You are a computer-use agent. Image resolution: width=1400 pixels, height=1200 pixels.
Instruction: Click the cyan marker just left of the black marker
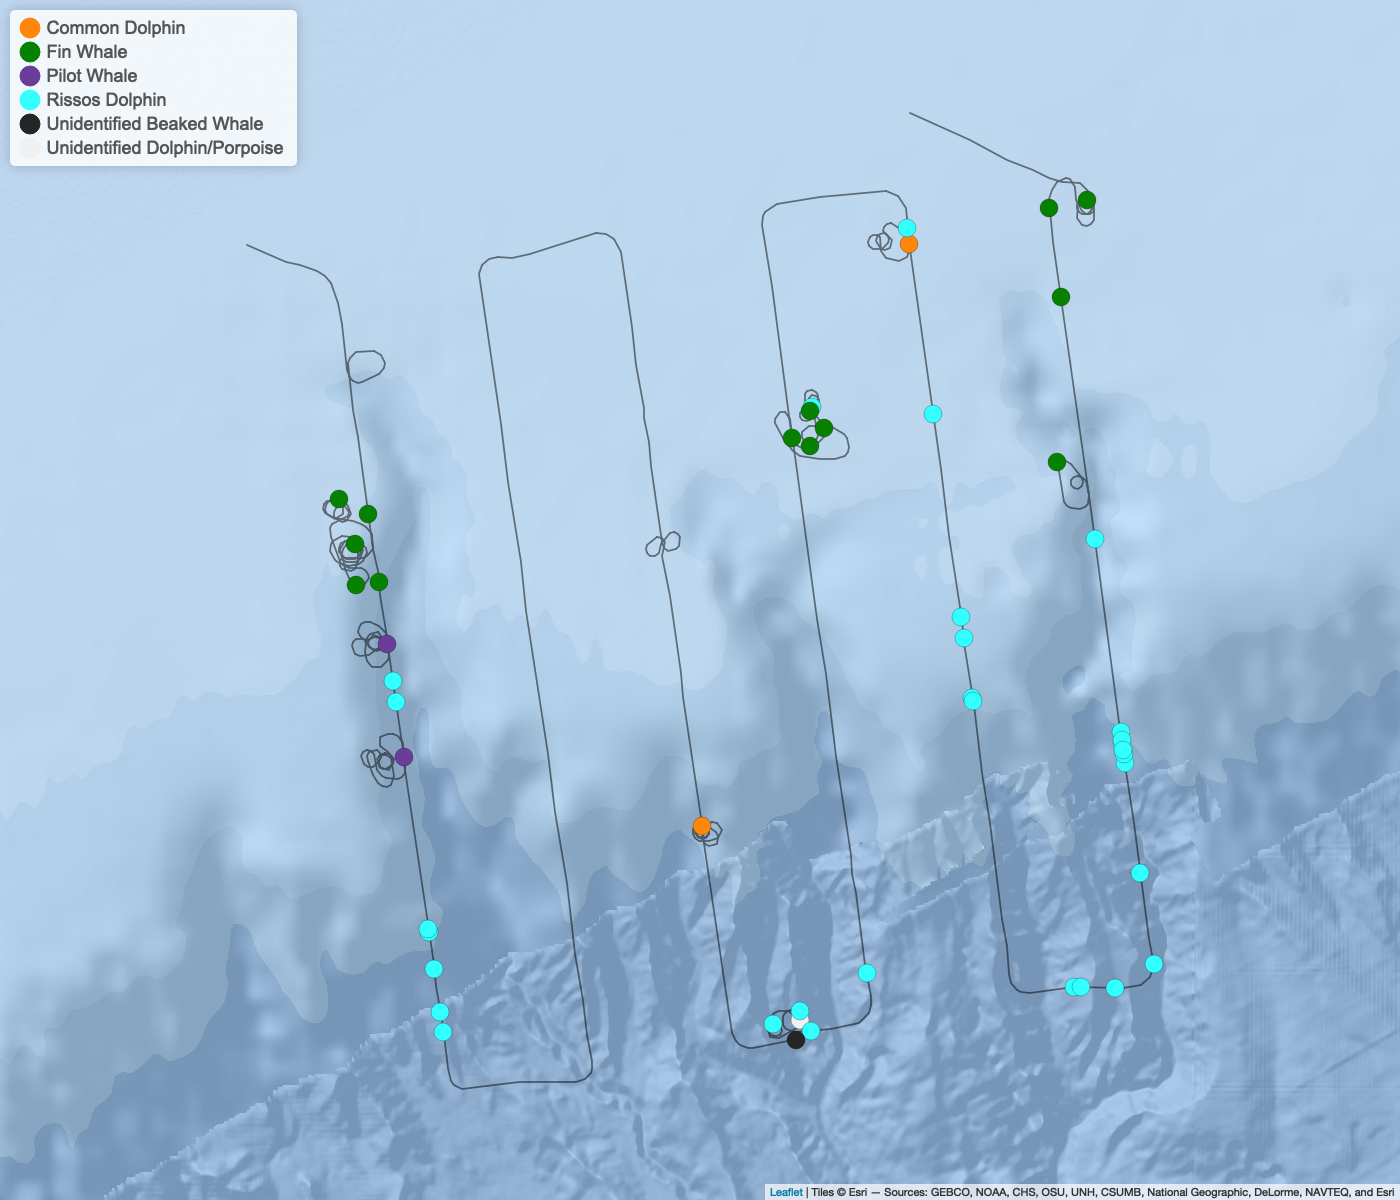pos(773,1024)
